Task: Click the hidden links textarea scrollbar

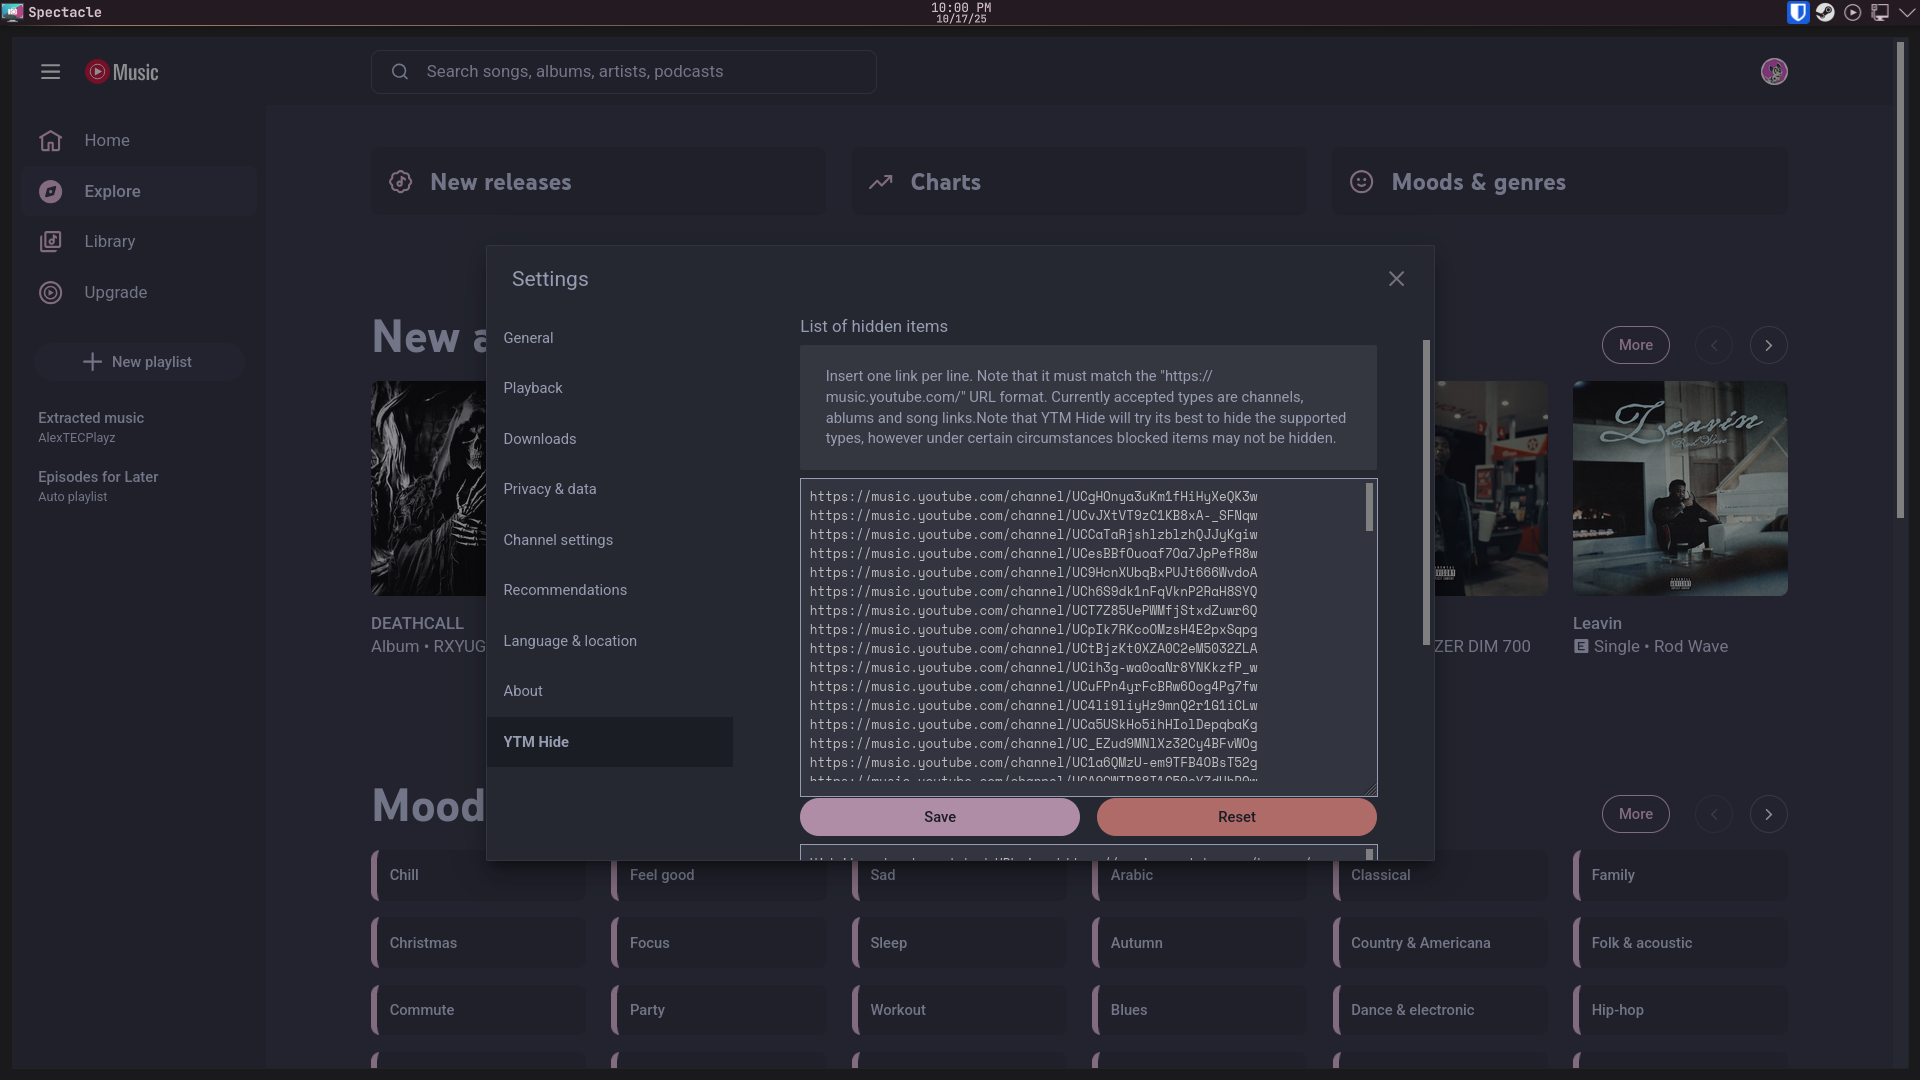Action: 1369,508
